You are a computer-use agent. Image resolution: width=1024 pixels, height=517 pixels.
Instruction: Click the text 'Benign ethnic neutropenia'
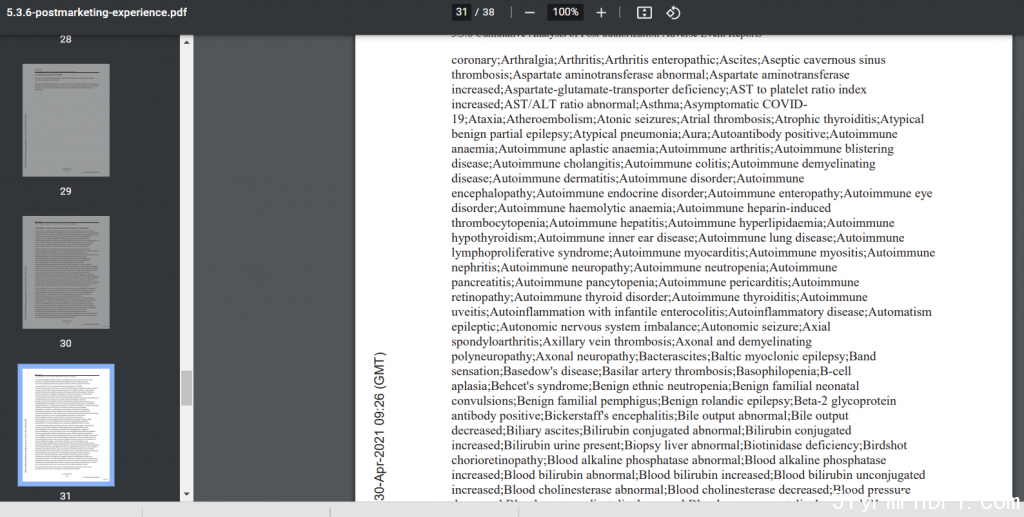click(660, 386)
